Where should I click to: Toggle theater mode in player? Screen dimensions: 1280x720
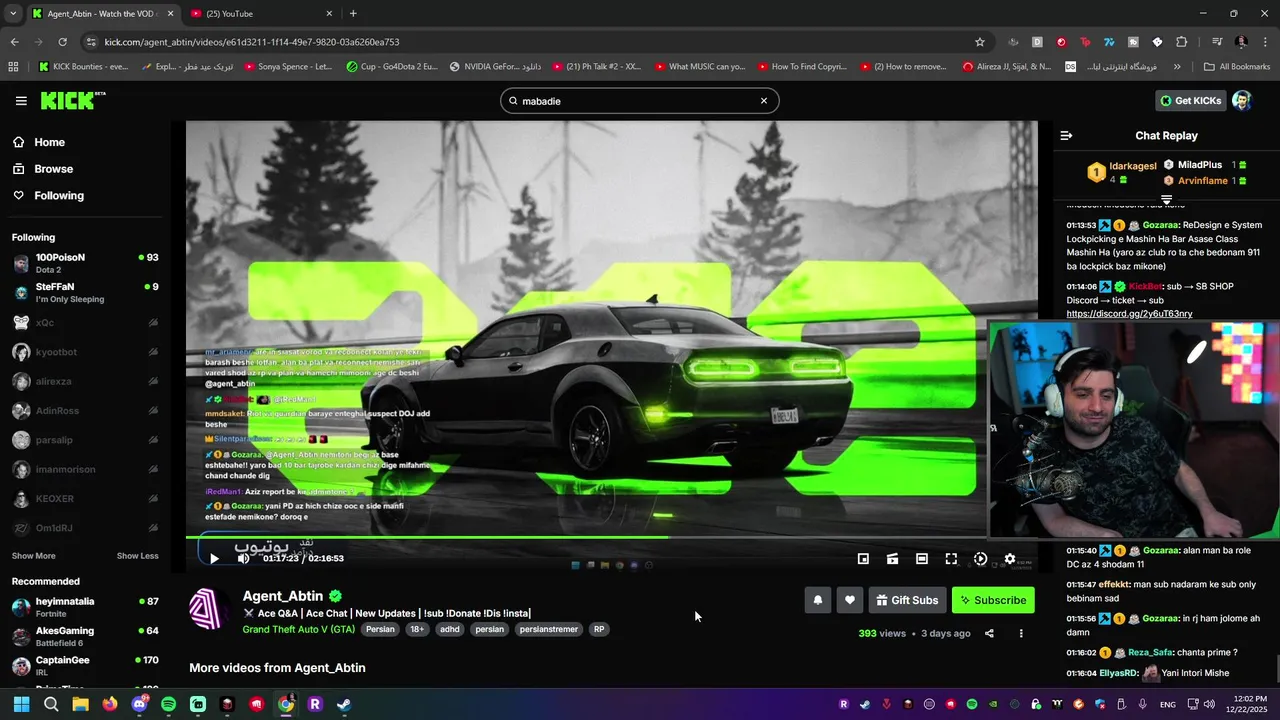(x=922, y=559)
